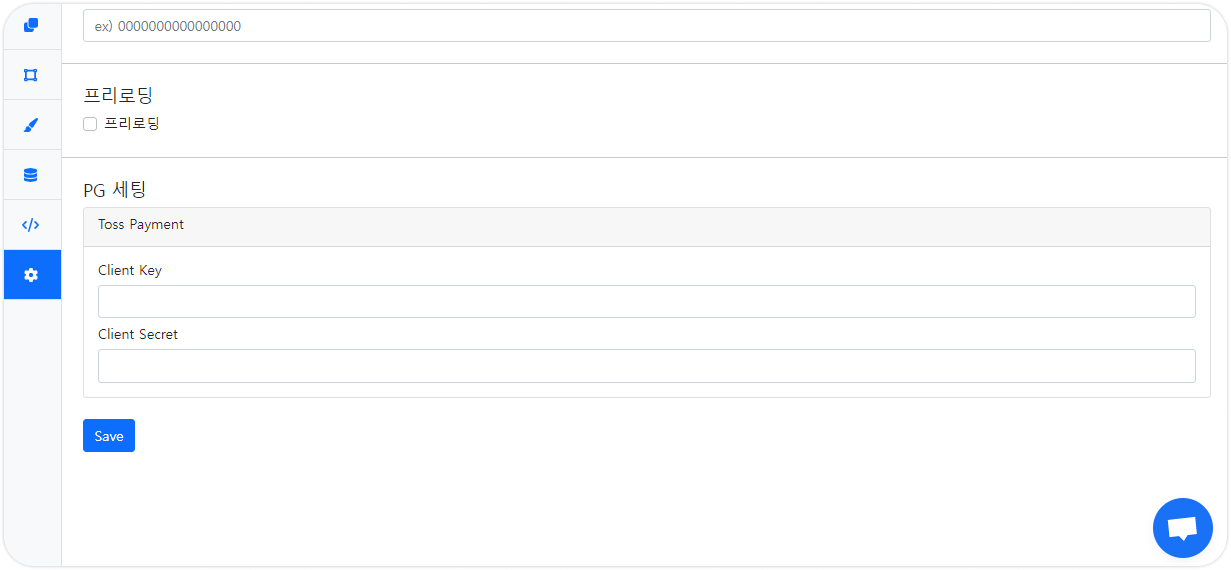Click the Client Key label
Image resolution: width=1231 pixels, height=570 pixels.
[130, 270]
